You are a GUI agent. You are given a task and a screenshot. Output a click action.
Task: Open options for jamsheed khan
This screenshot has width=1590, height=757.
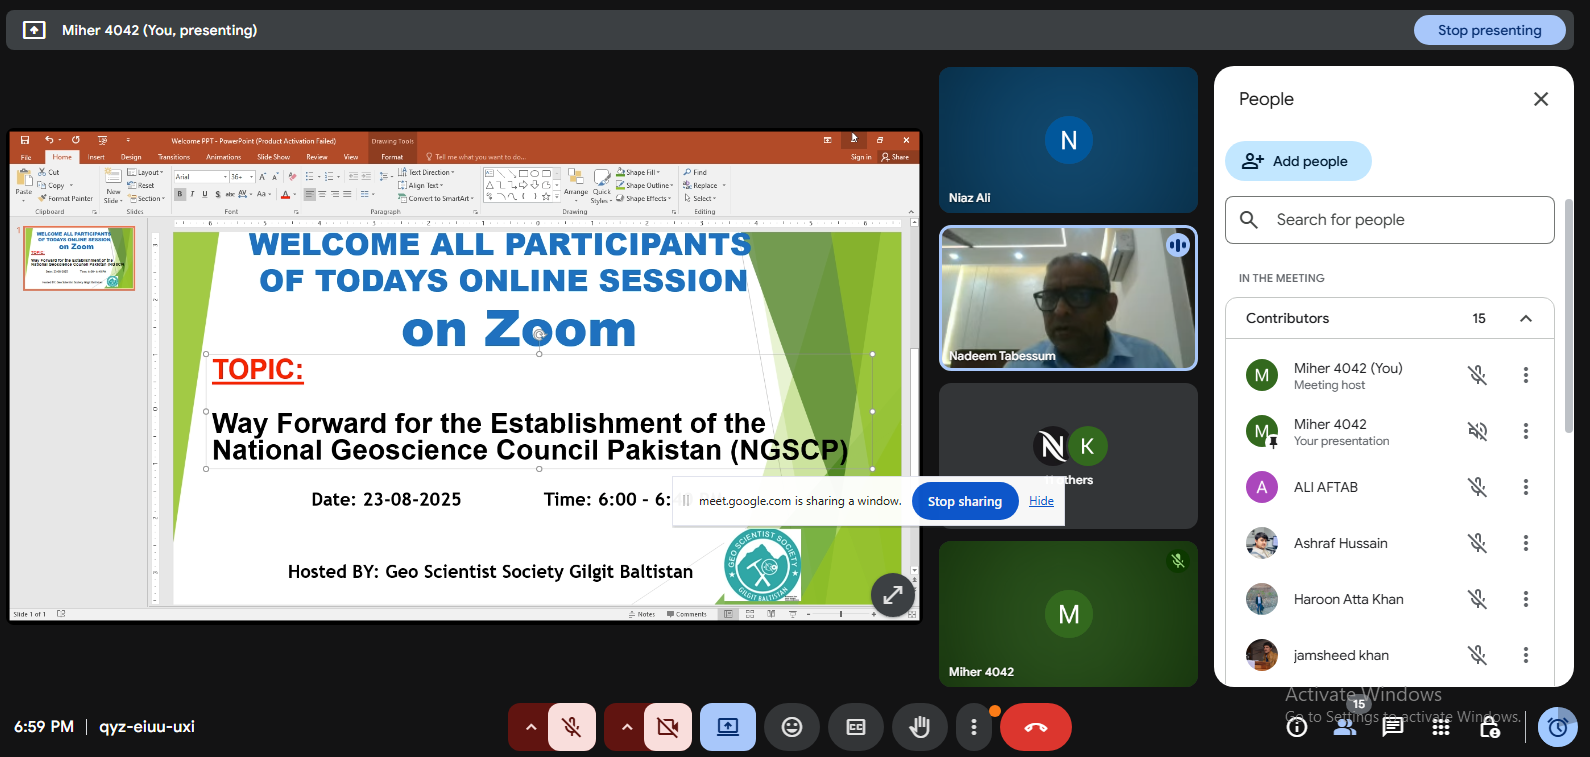[x=1526, y=655]
